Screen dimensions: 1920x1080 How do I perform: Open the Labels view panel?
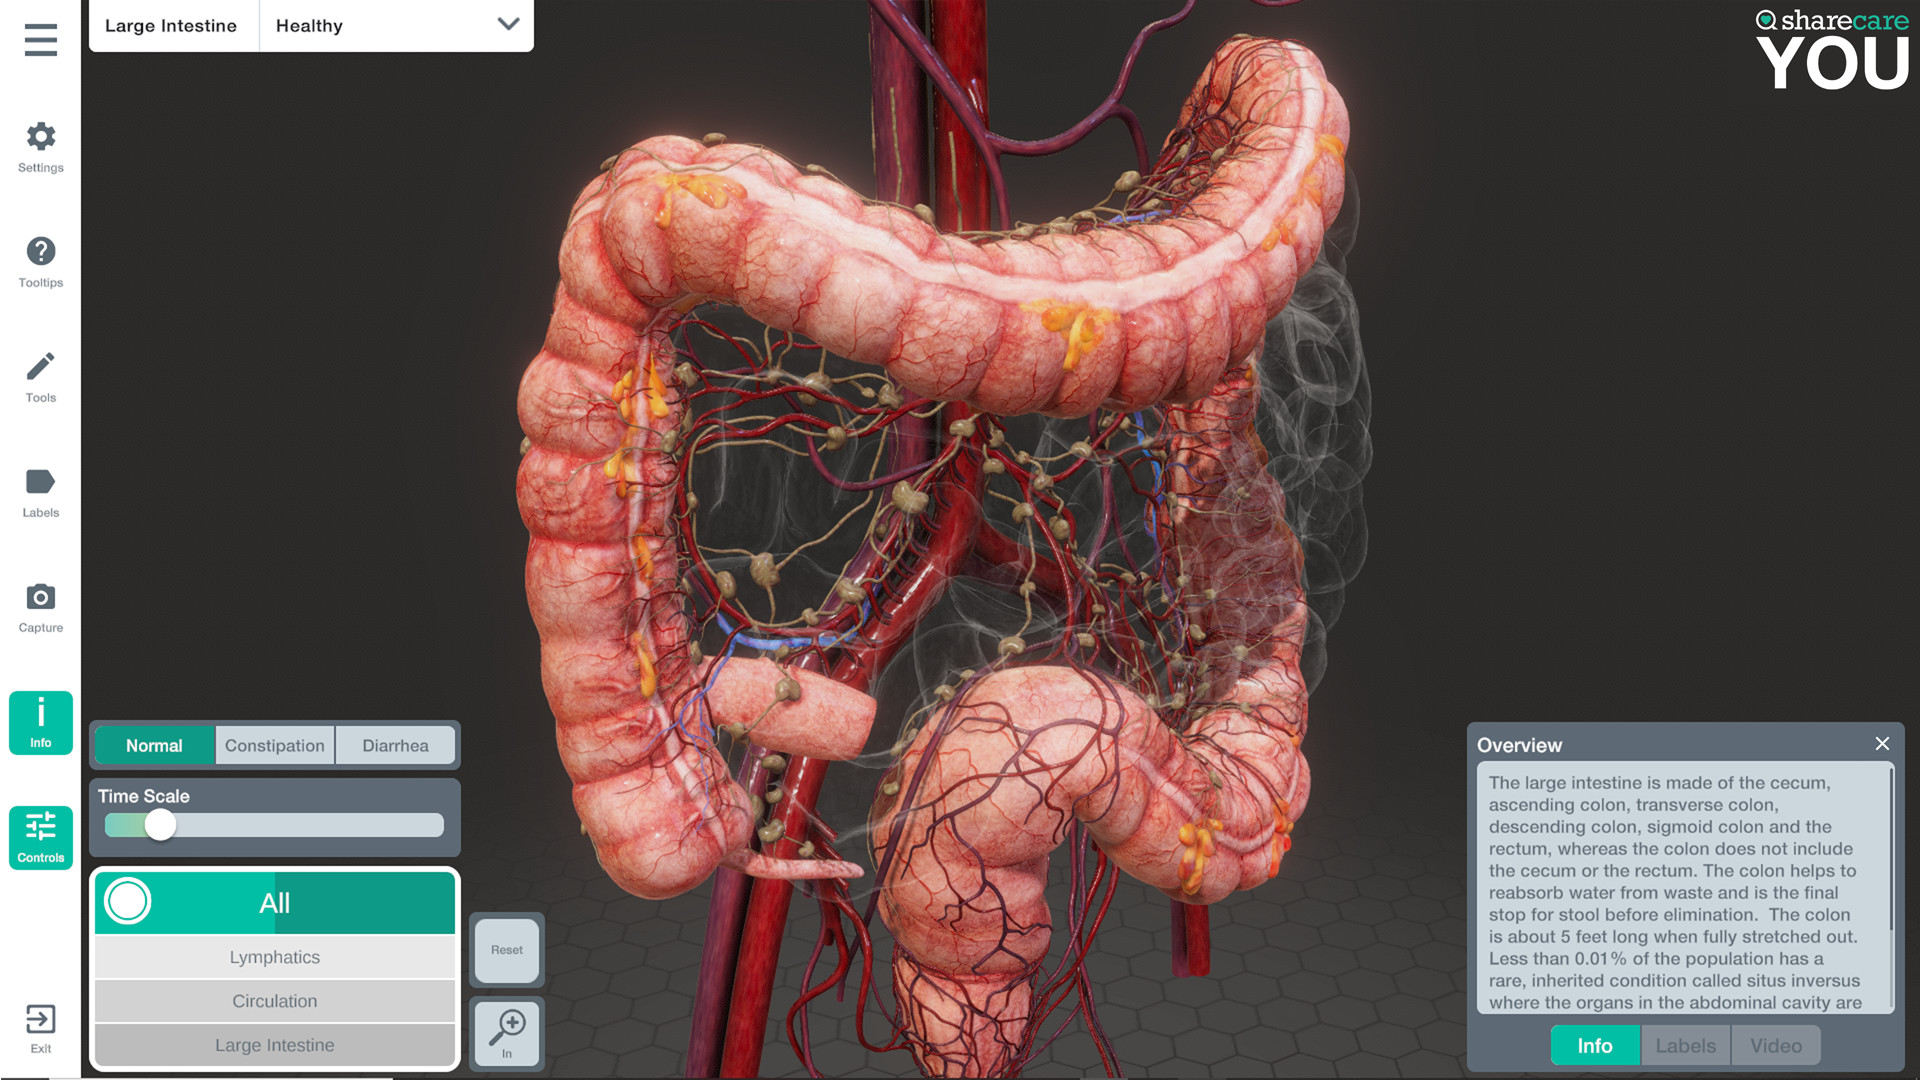tap(1685, 1046)
